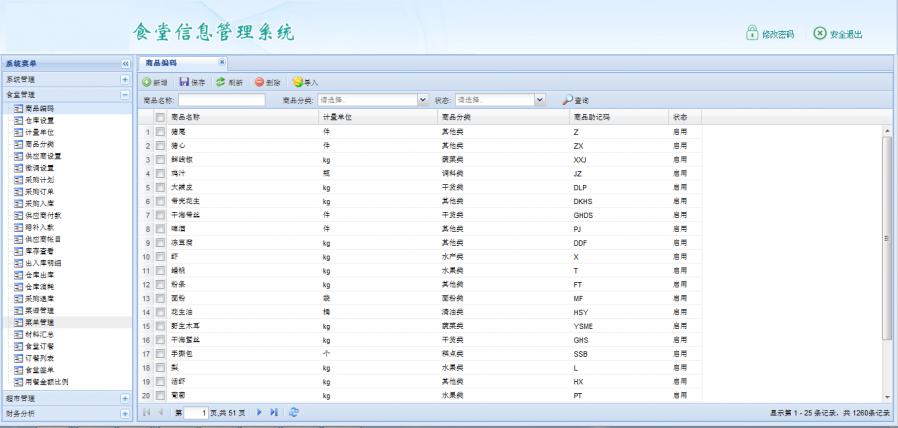Open the 商品分类 filter dropdown

click(x=423, y=100)
